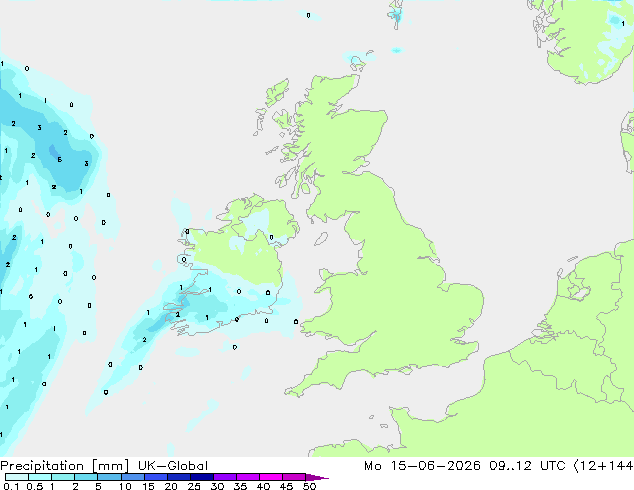
Task: Click the '[mm]' unit label
Action: (110, 466)
